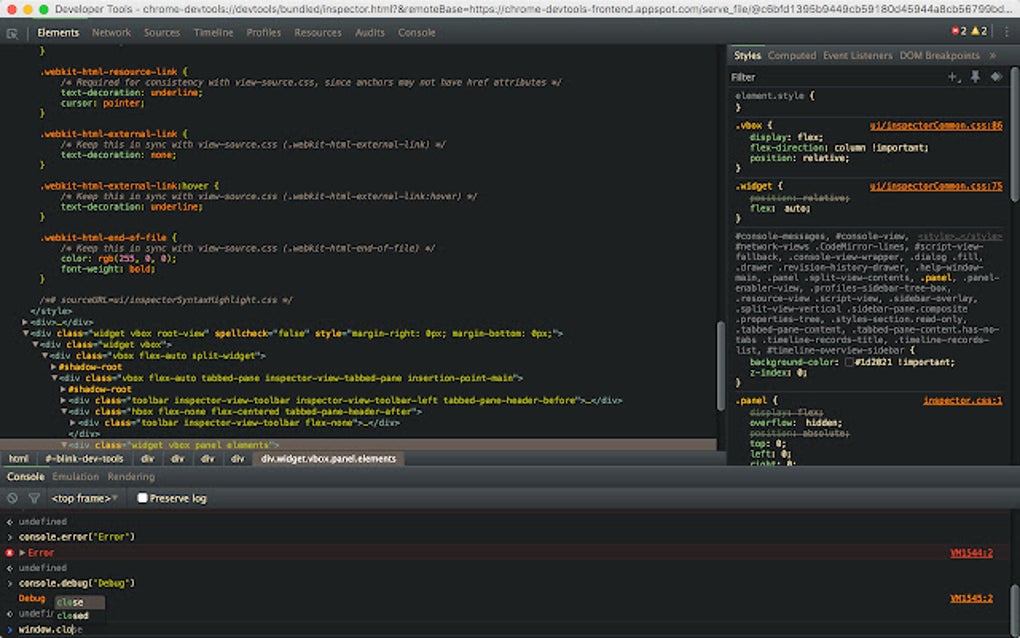1020x638 pixels.
Task: Toggle element state with the pin icon
Action: [973, 77]
